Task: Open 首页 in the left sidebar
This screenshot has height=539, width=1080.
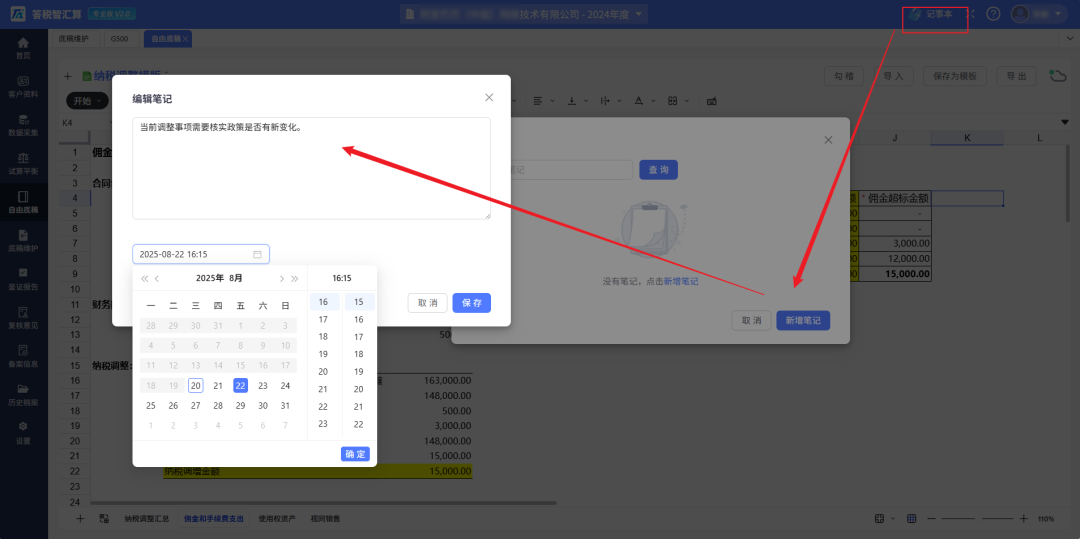Action: click(x=23, y=47)
